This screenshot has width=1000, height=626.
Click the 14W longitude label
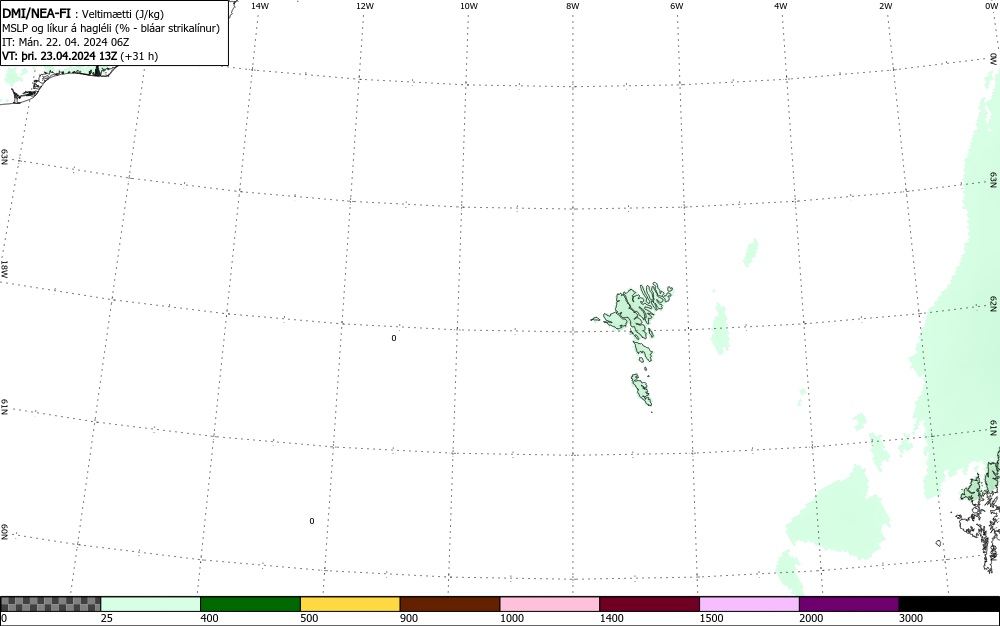pyautogui.click(x=260, y=6)
